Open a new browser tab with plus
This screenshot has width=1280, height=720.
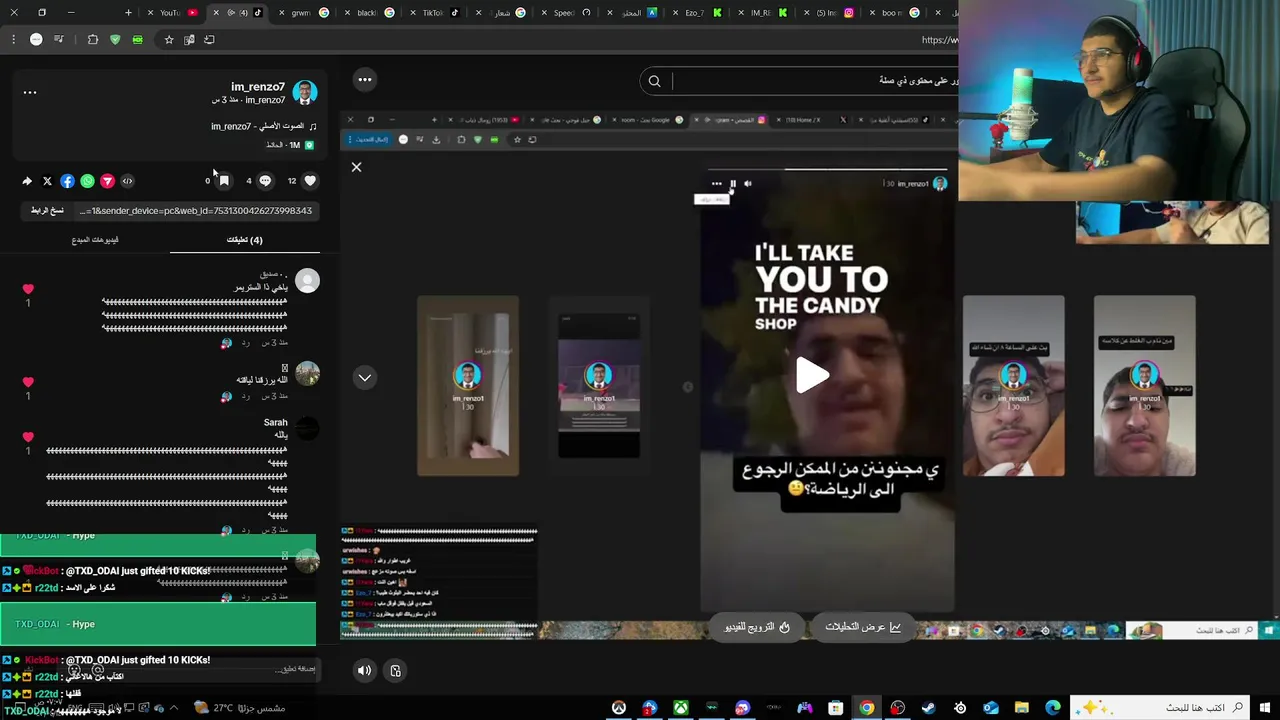128,13
